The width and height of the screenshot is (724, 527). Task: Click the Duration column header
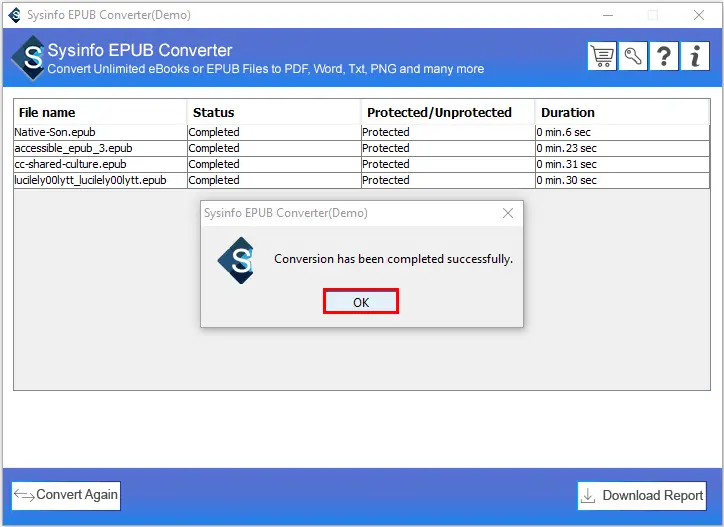(x=622, y=112)
